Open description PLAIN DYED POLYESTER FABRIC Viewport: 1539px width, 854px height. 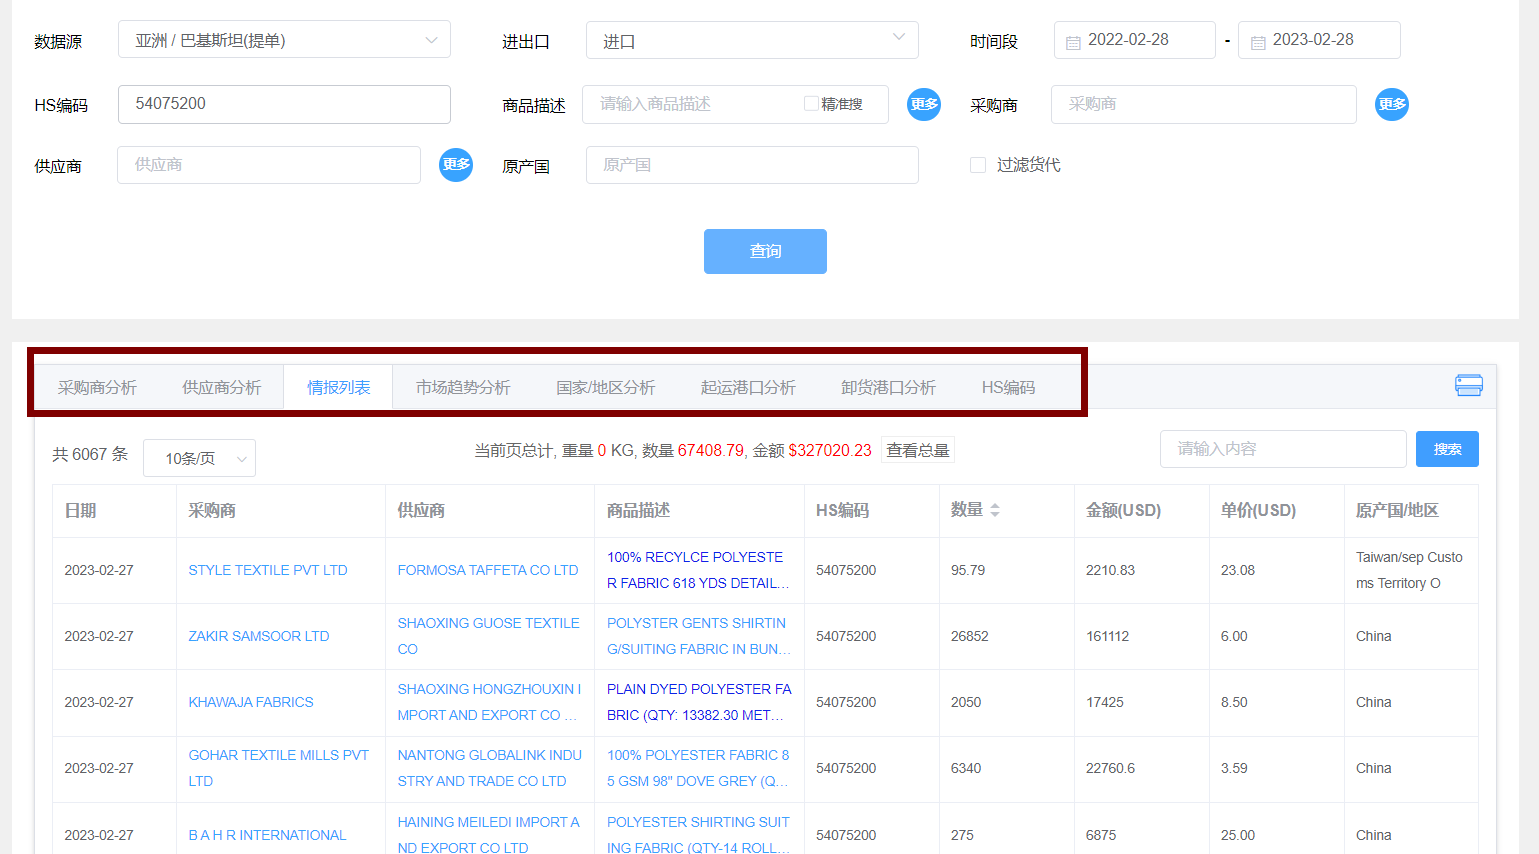point(699,702)
